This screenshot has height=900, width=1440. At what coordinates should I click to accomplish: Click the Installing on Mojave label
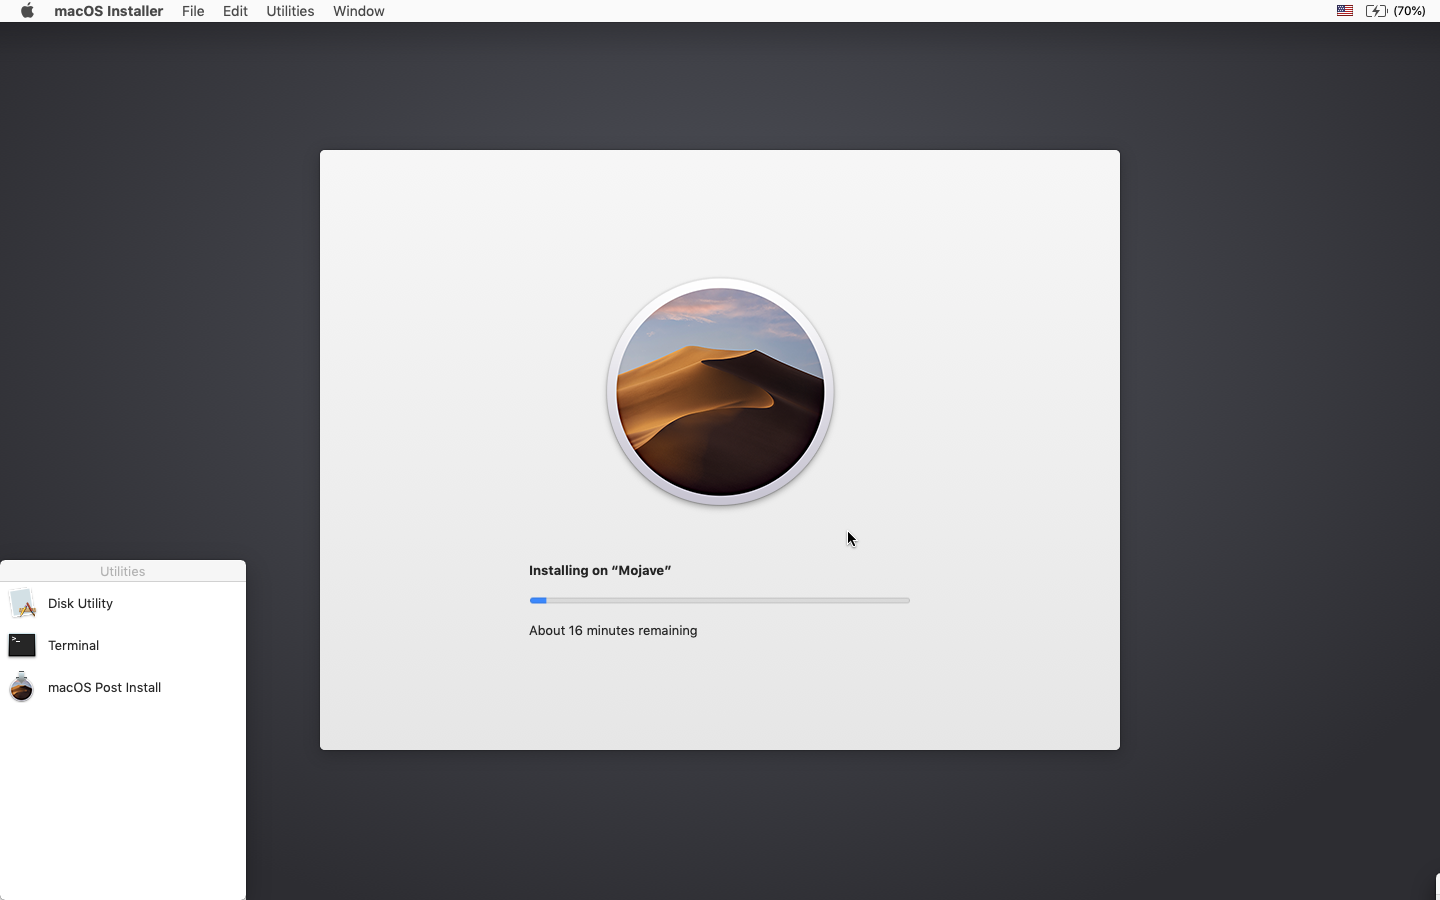pos(598,570)
